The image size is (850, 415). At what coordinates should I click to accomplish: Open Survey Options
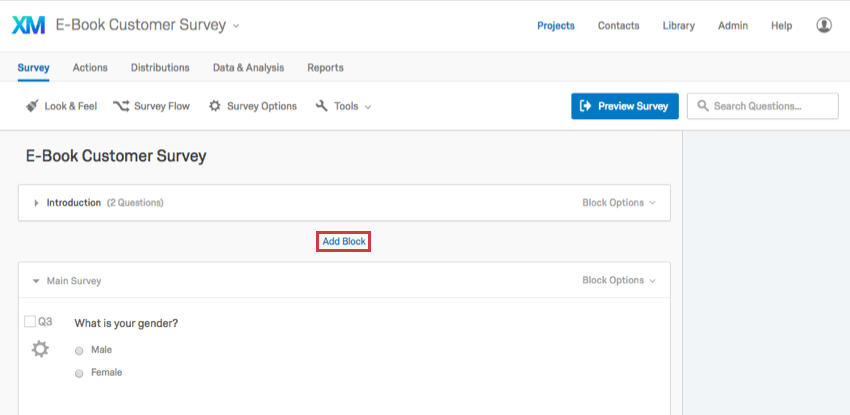pyautogui.click(x=253, y=106)
